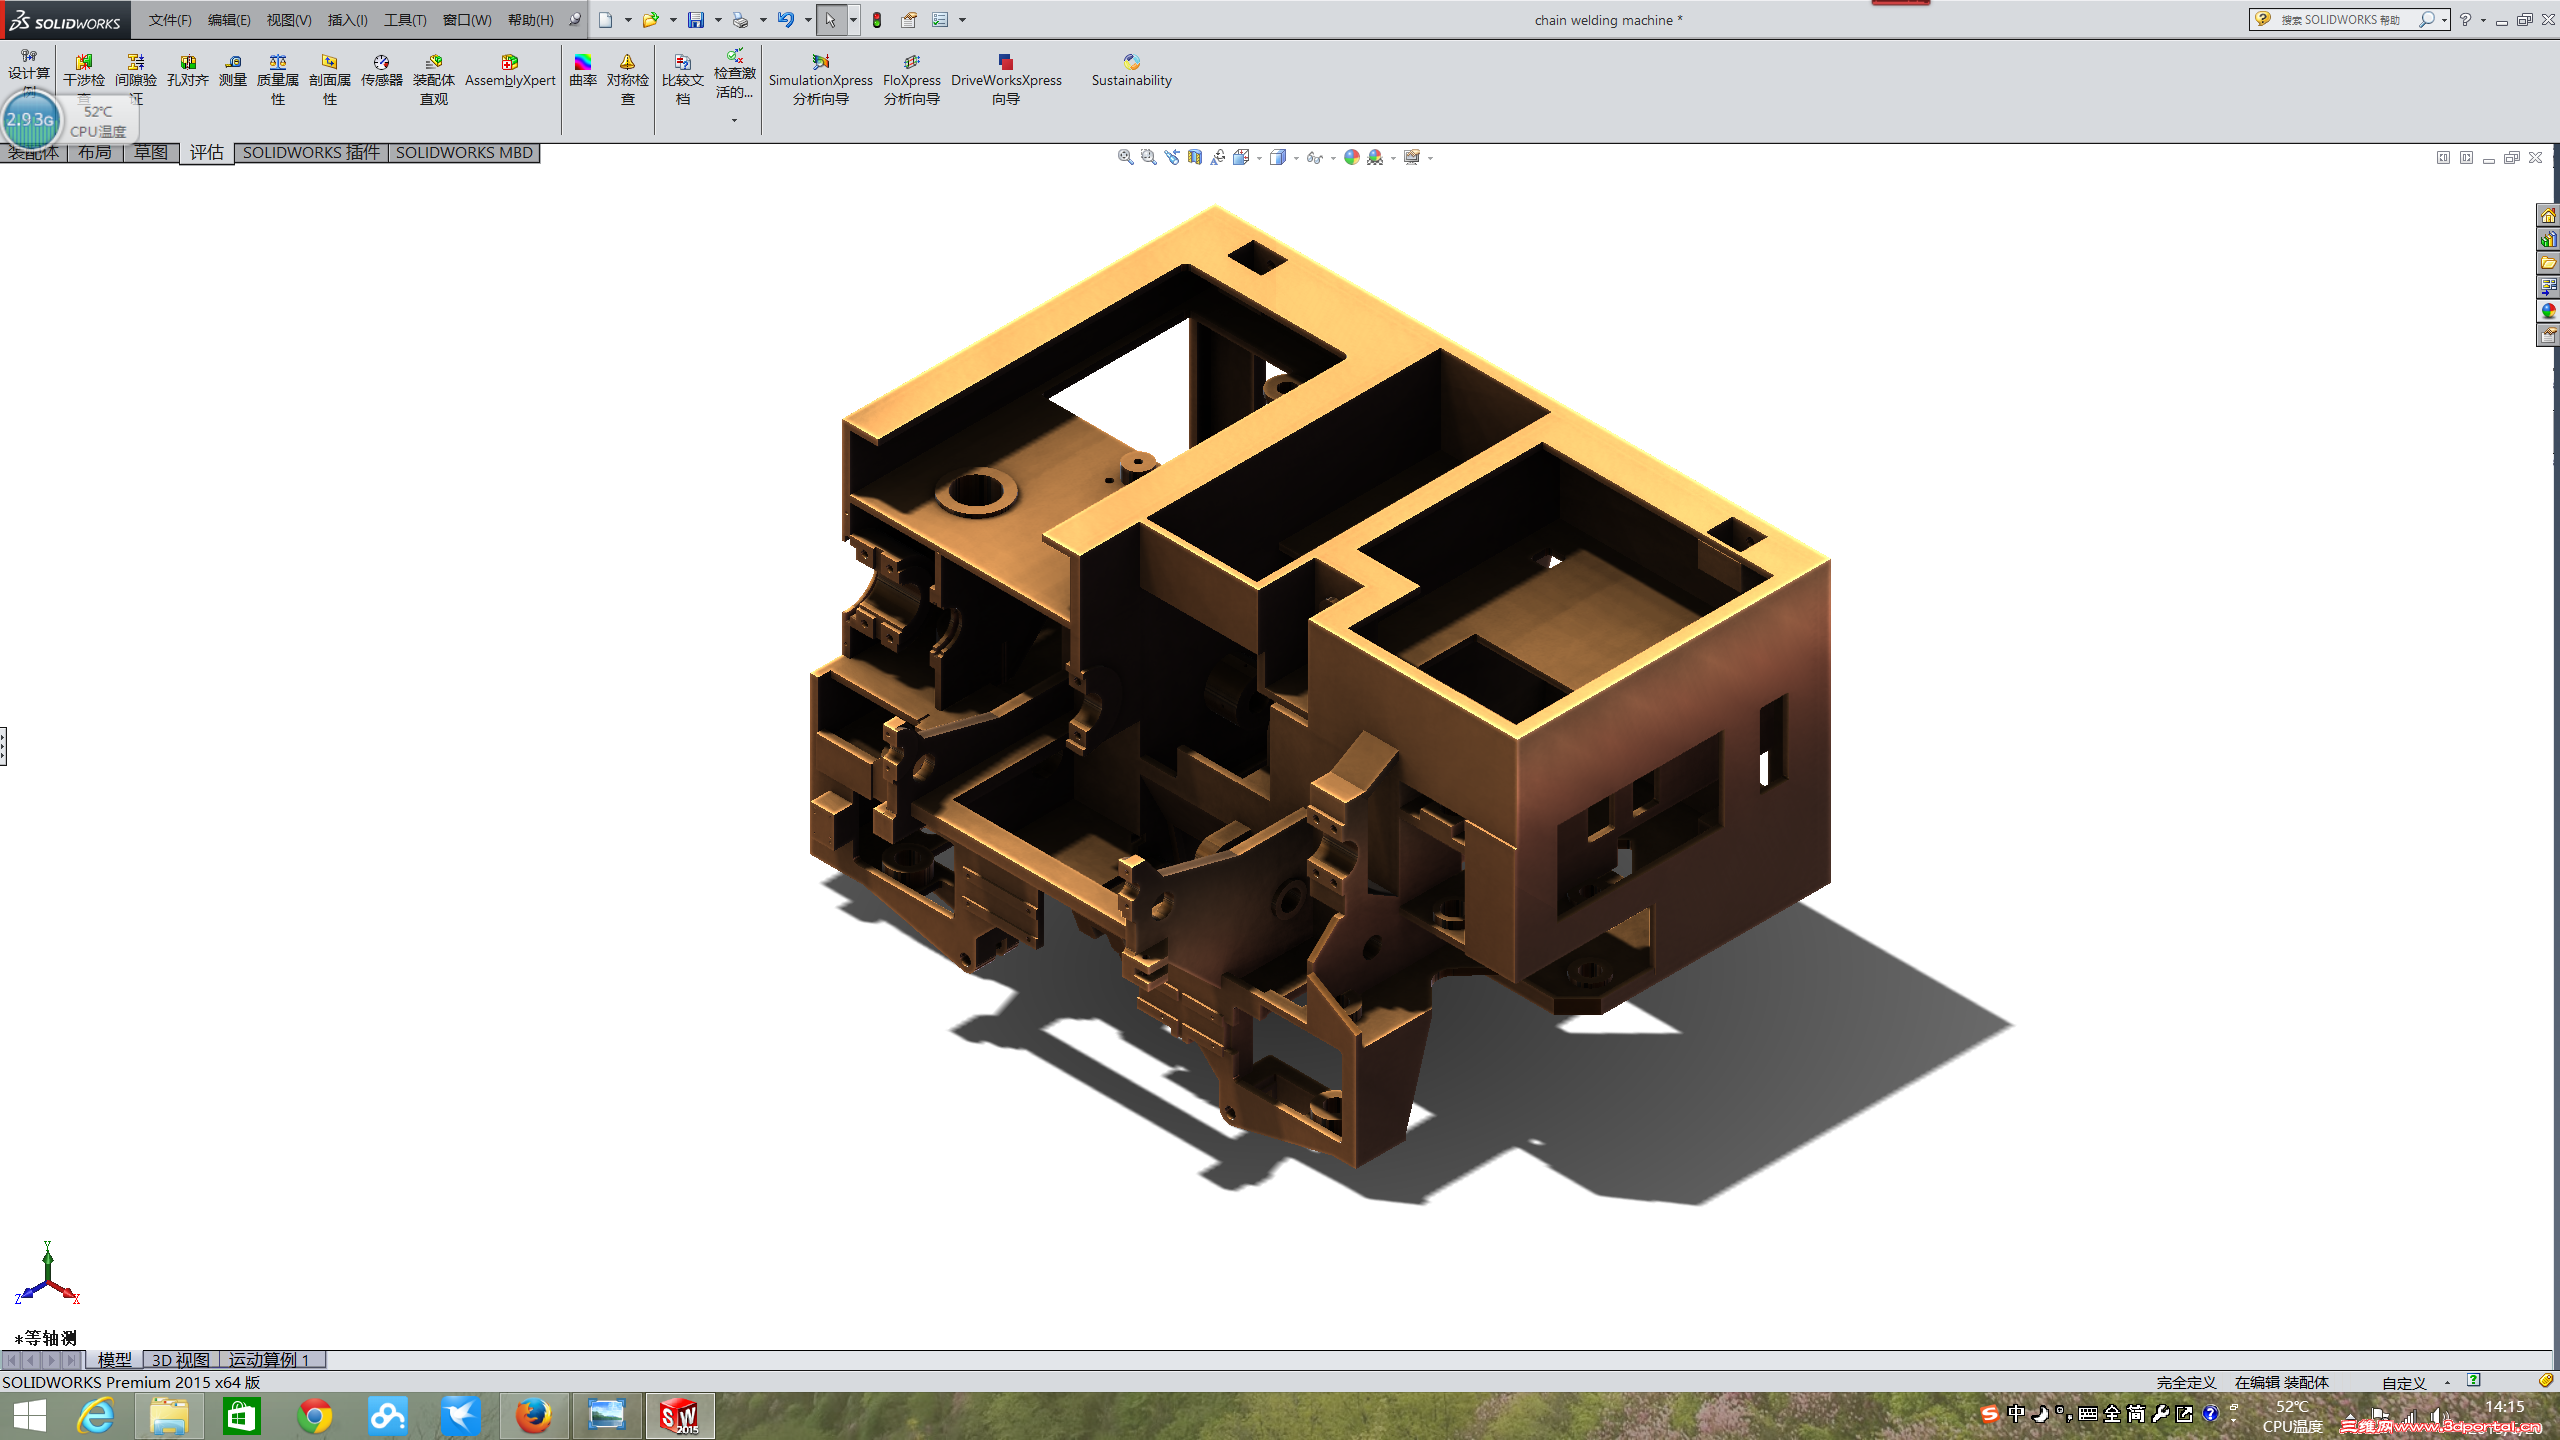The width and height of the screenshot is (2560, 1440).
Task: Toggle the Edit Appearance colored ball
Action: click(x=1352, y=157)
